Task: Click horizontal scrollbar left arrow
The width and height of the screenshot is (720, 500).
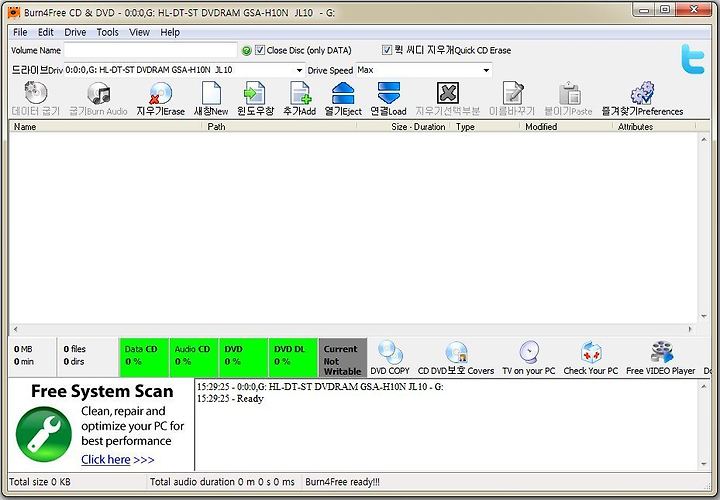Action: point(15,329)
